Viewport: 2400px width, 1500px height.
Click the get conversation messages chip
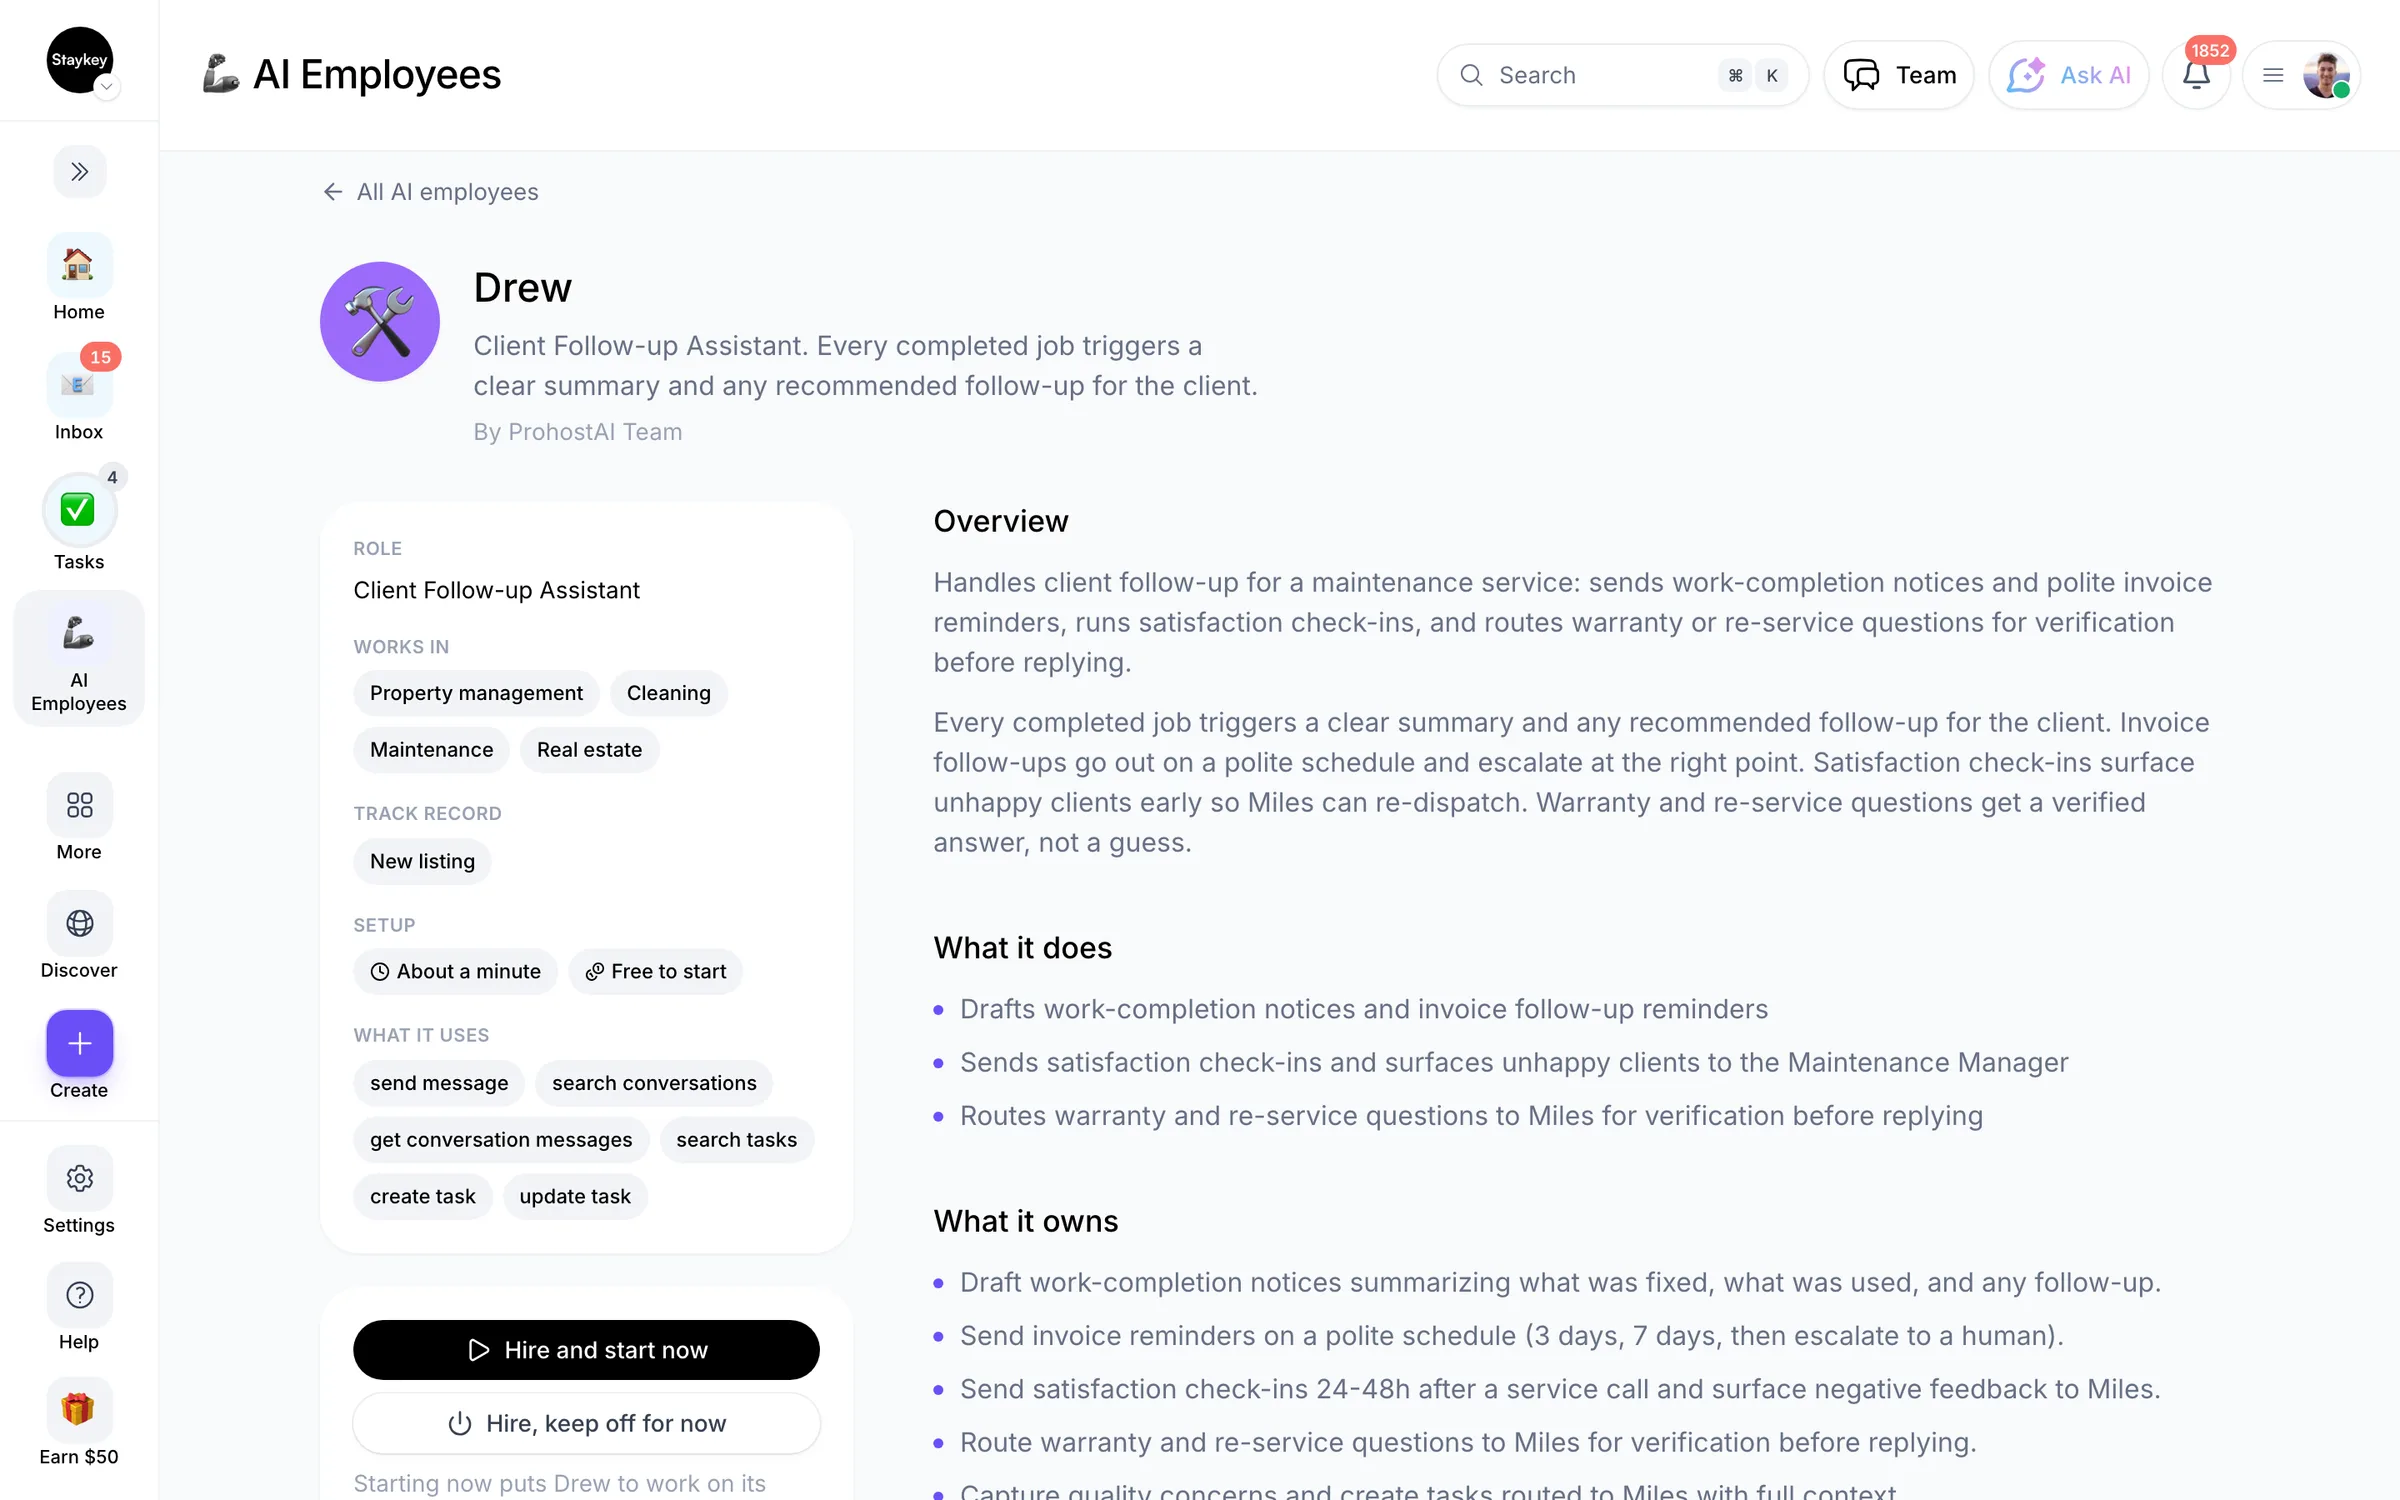pos(501,1140)
